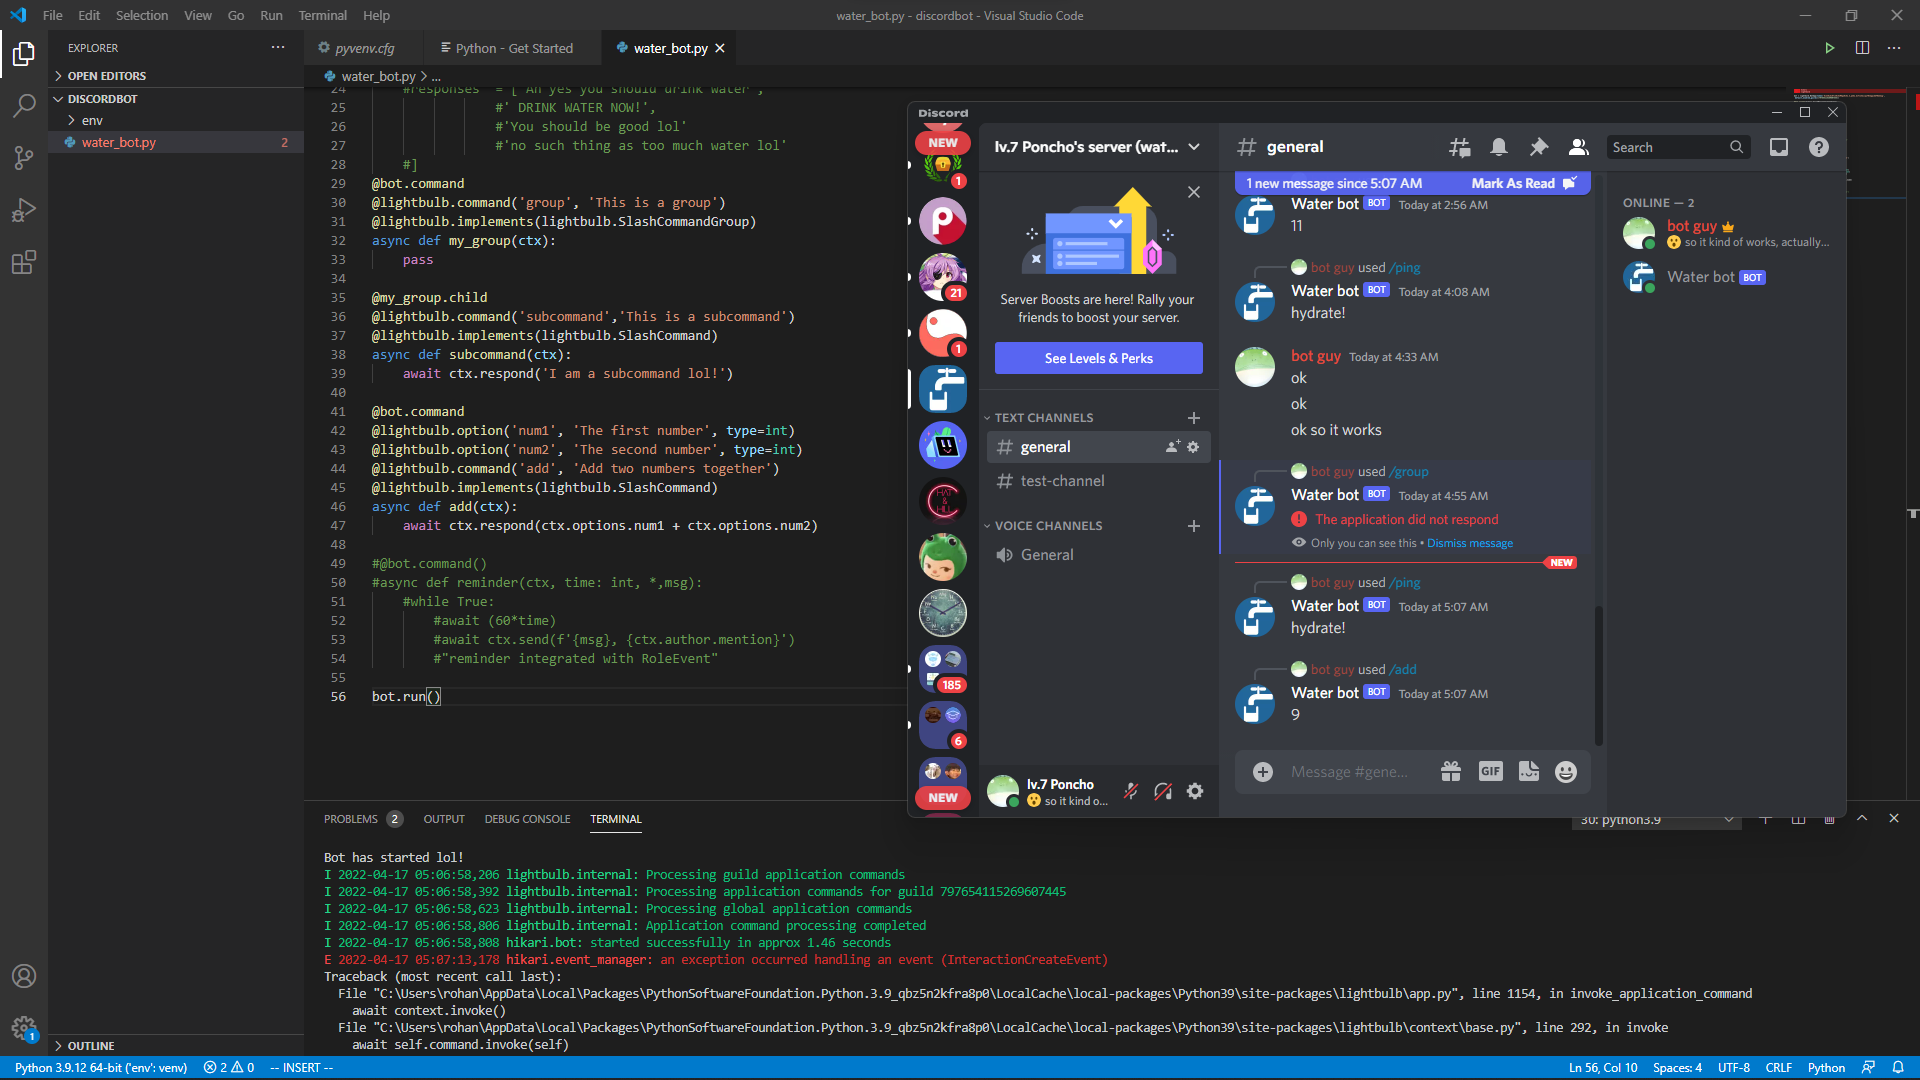This screenshot has height=1080, width=1920.
Task: Click the Dismiss message link
Action: (x=1469, y=543)
